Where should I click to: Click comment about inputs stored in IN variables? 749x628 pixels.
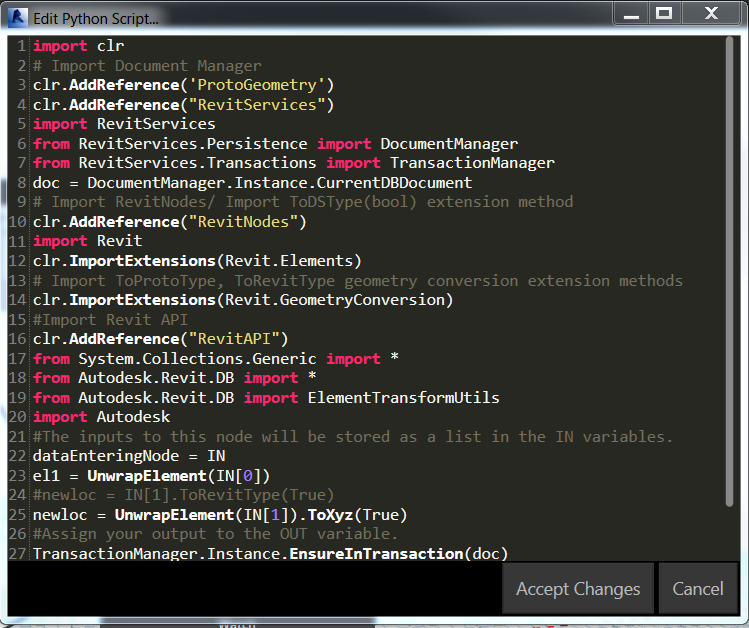pos(353,436)
